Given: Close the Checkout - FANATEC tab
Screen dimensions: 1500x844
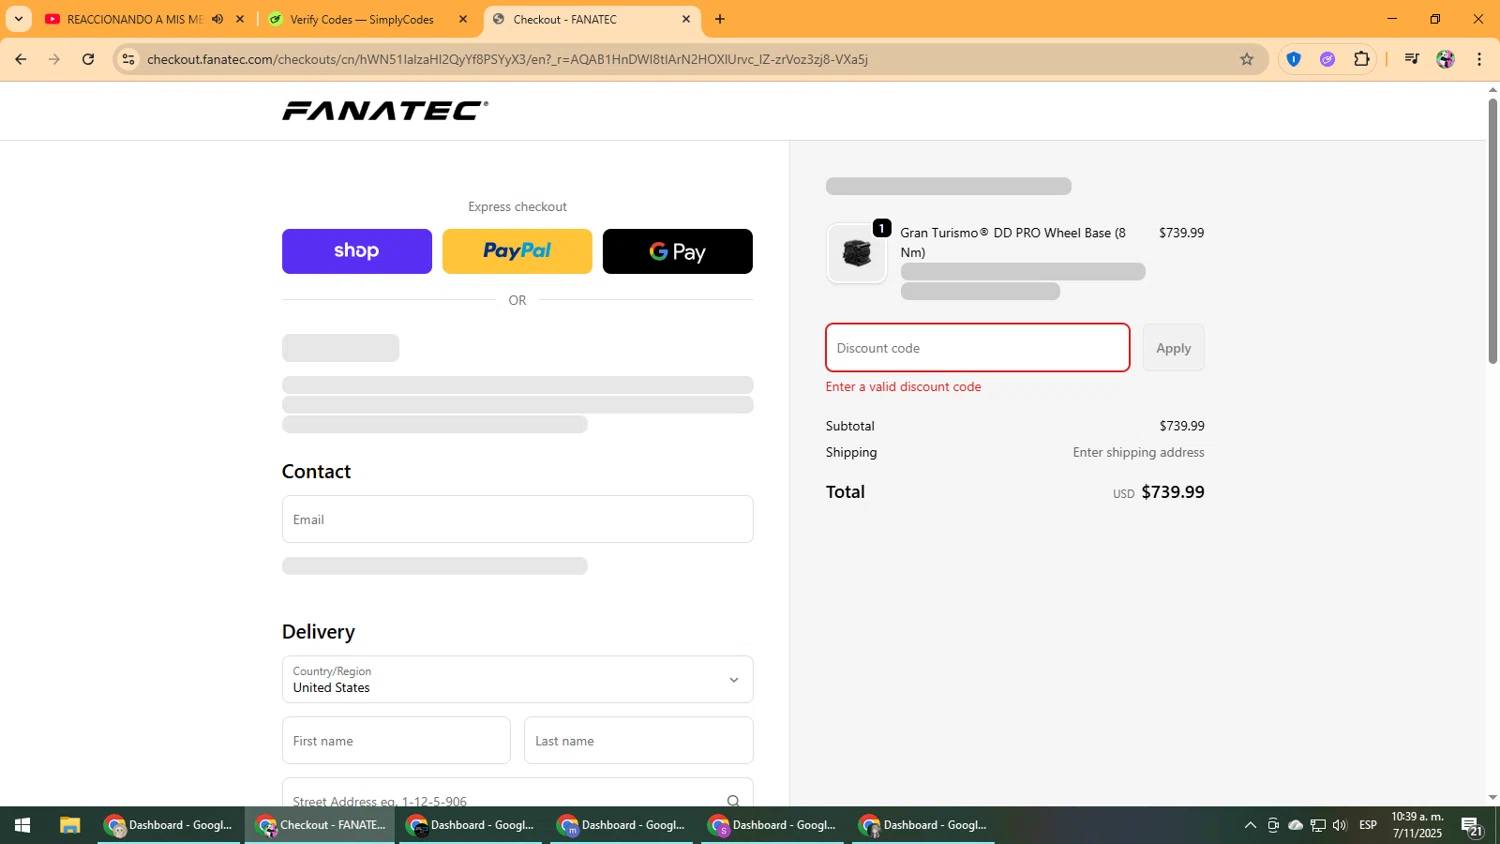Looking at the screenshot, I should [x=686, y=19].
